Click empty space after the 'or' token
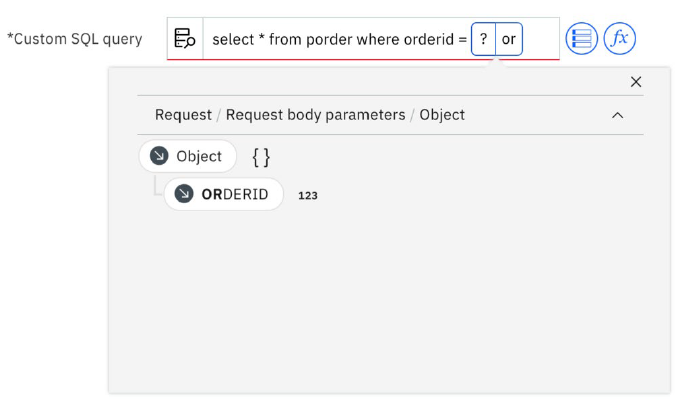 541,39
